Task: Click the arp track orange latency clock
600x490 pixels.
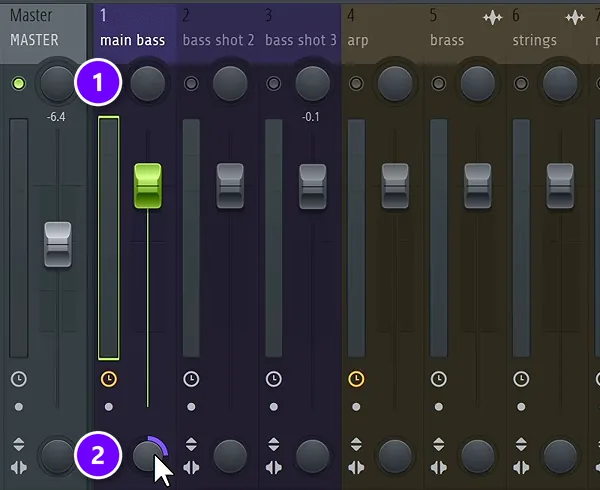Action: [x=356, y=379]
